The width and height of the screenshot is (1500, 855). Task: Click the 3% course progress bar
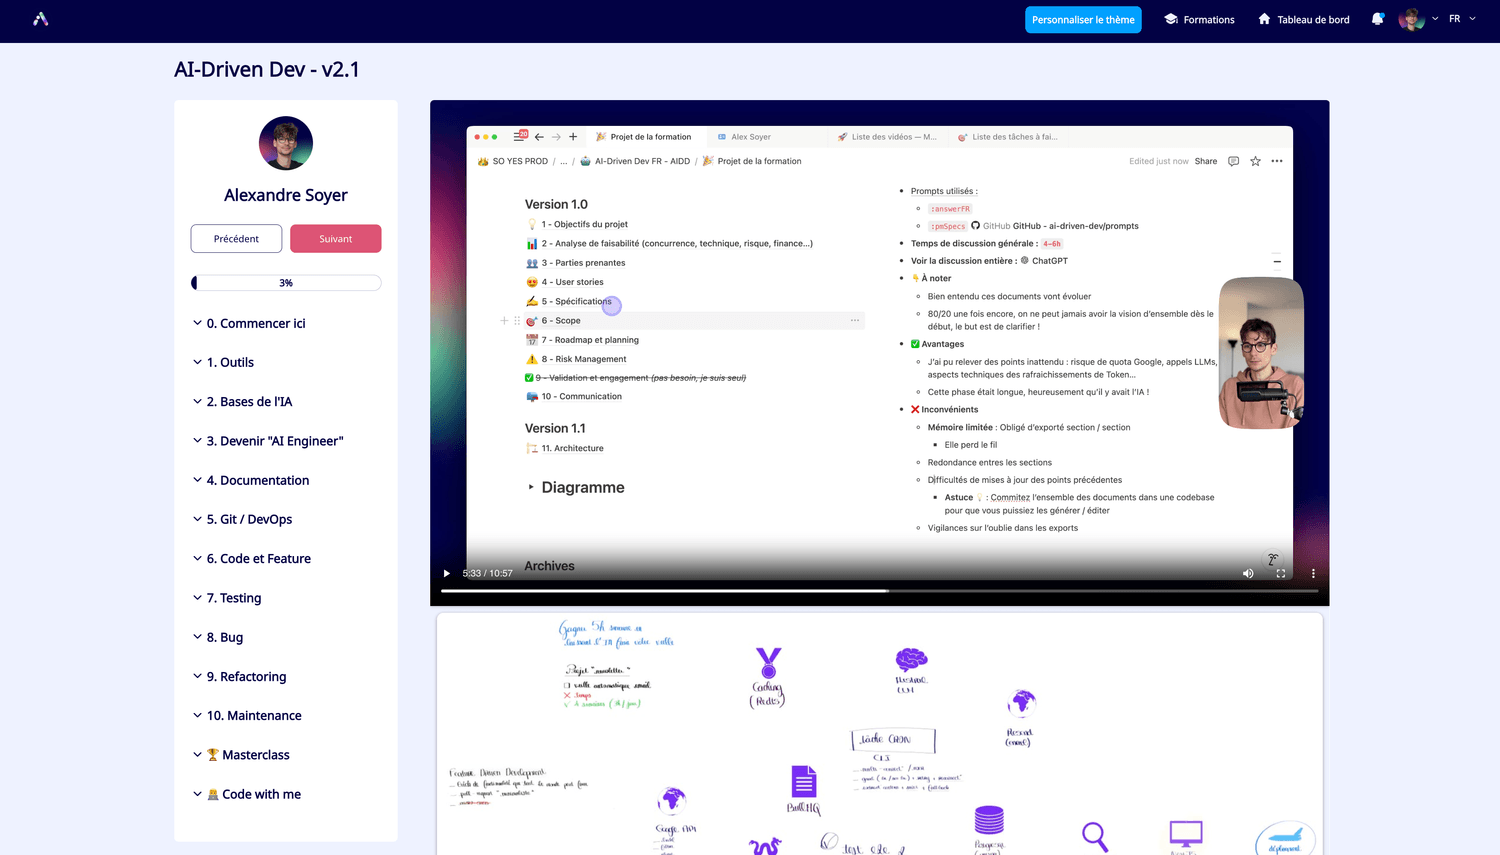click(x=286, y=283)
